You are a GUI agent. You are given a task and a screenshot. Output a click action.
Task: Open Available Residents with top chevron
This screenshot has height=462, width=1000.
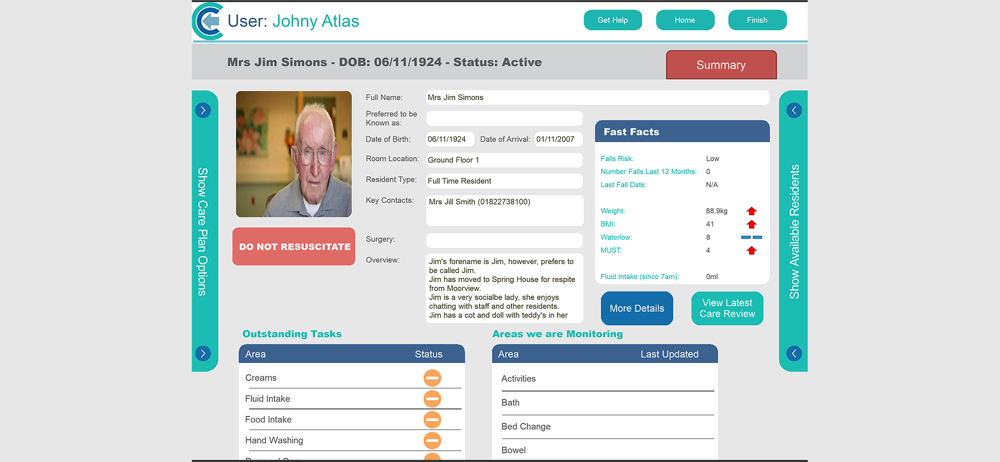(794, 110)
